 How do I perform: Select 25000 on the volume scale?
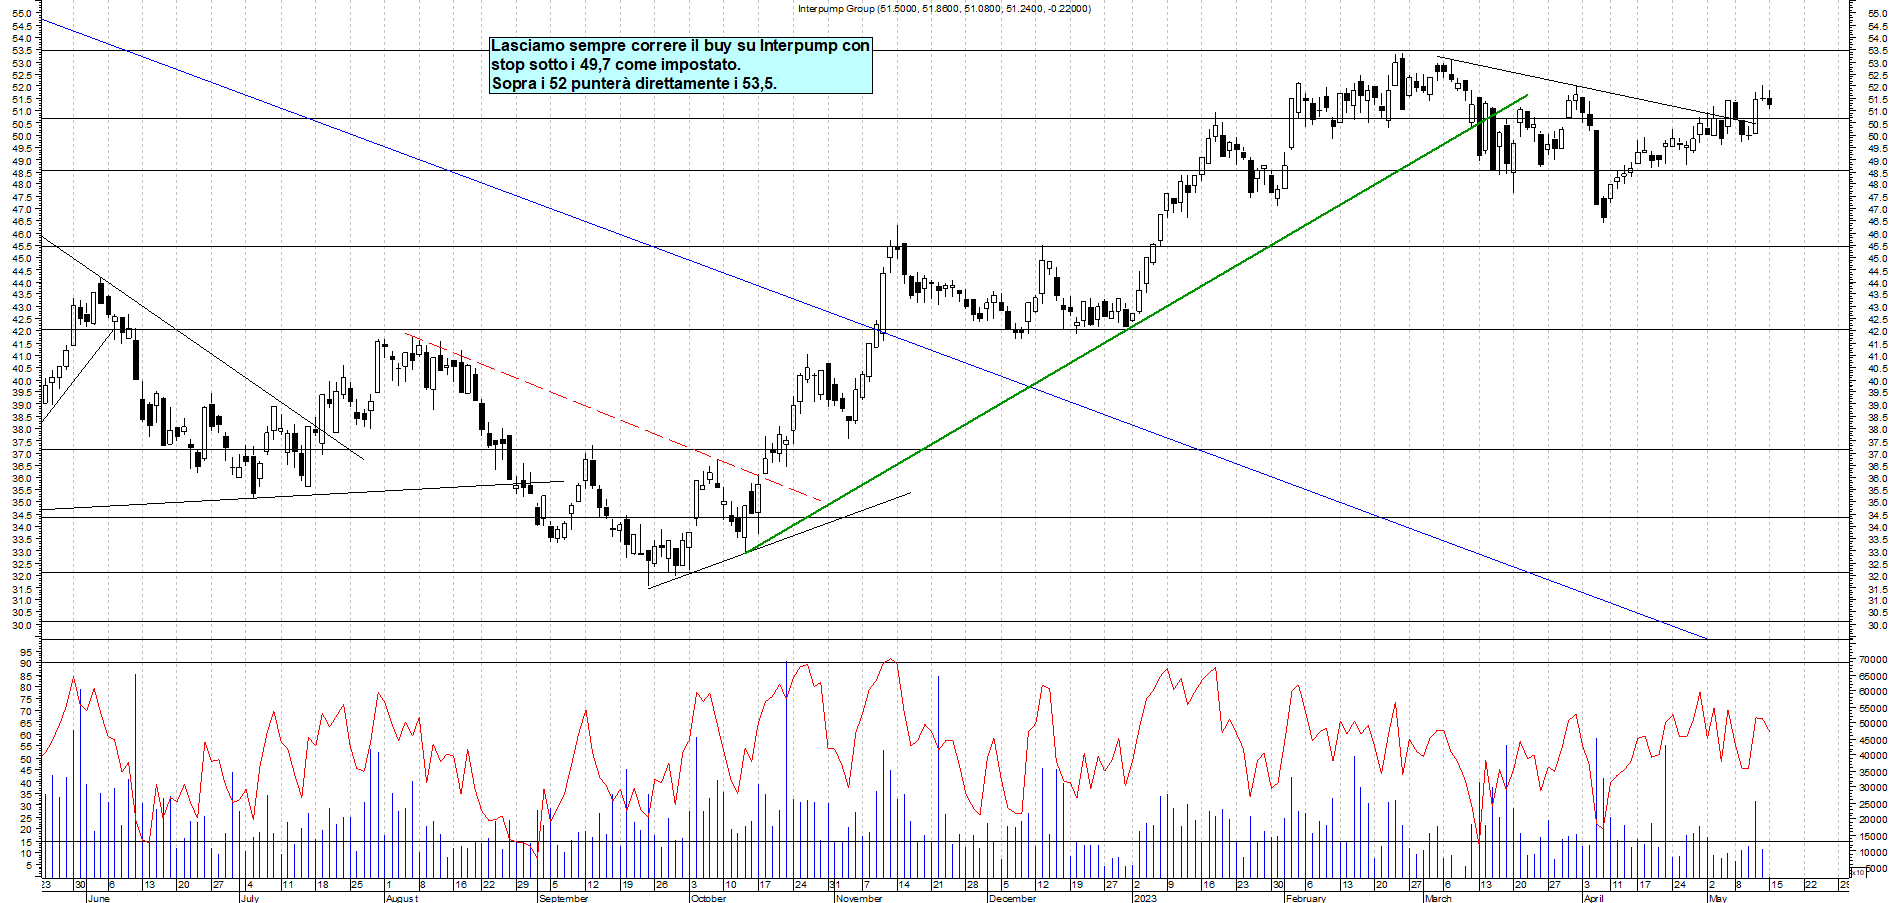click(1873, 804)
